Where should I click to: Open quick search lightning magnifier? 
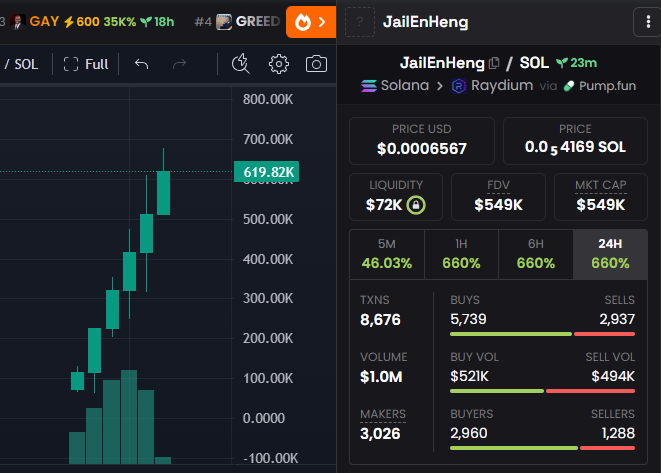[x=241, y=64]
